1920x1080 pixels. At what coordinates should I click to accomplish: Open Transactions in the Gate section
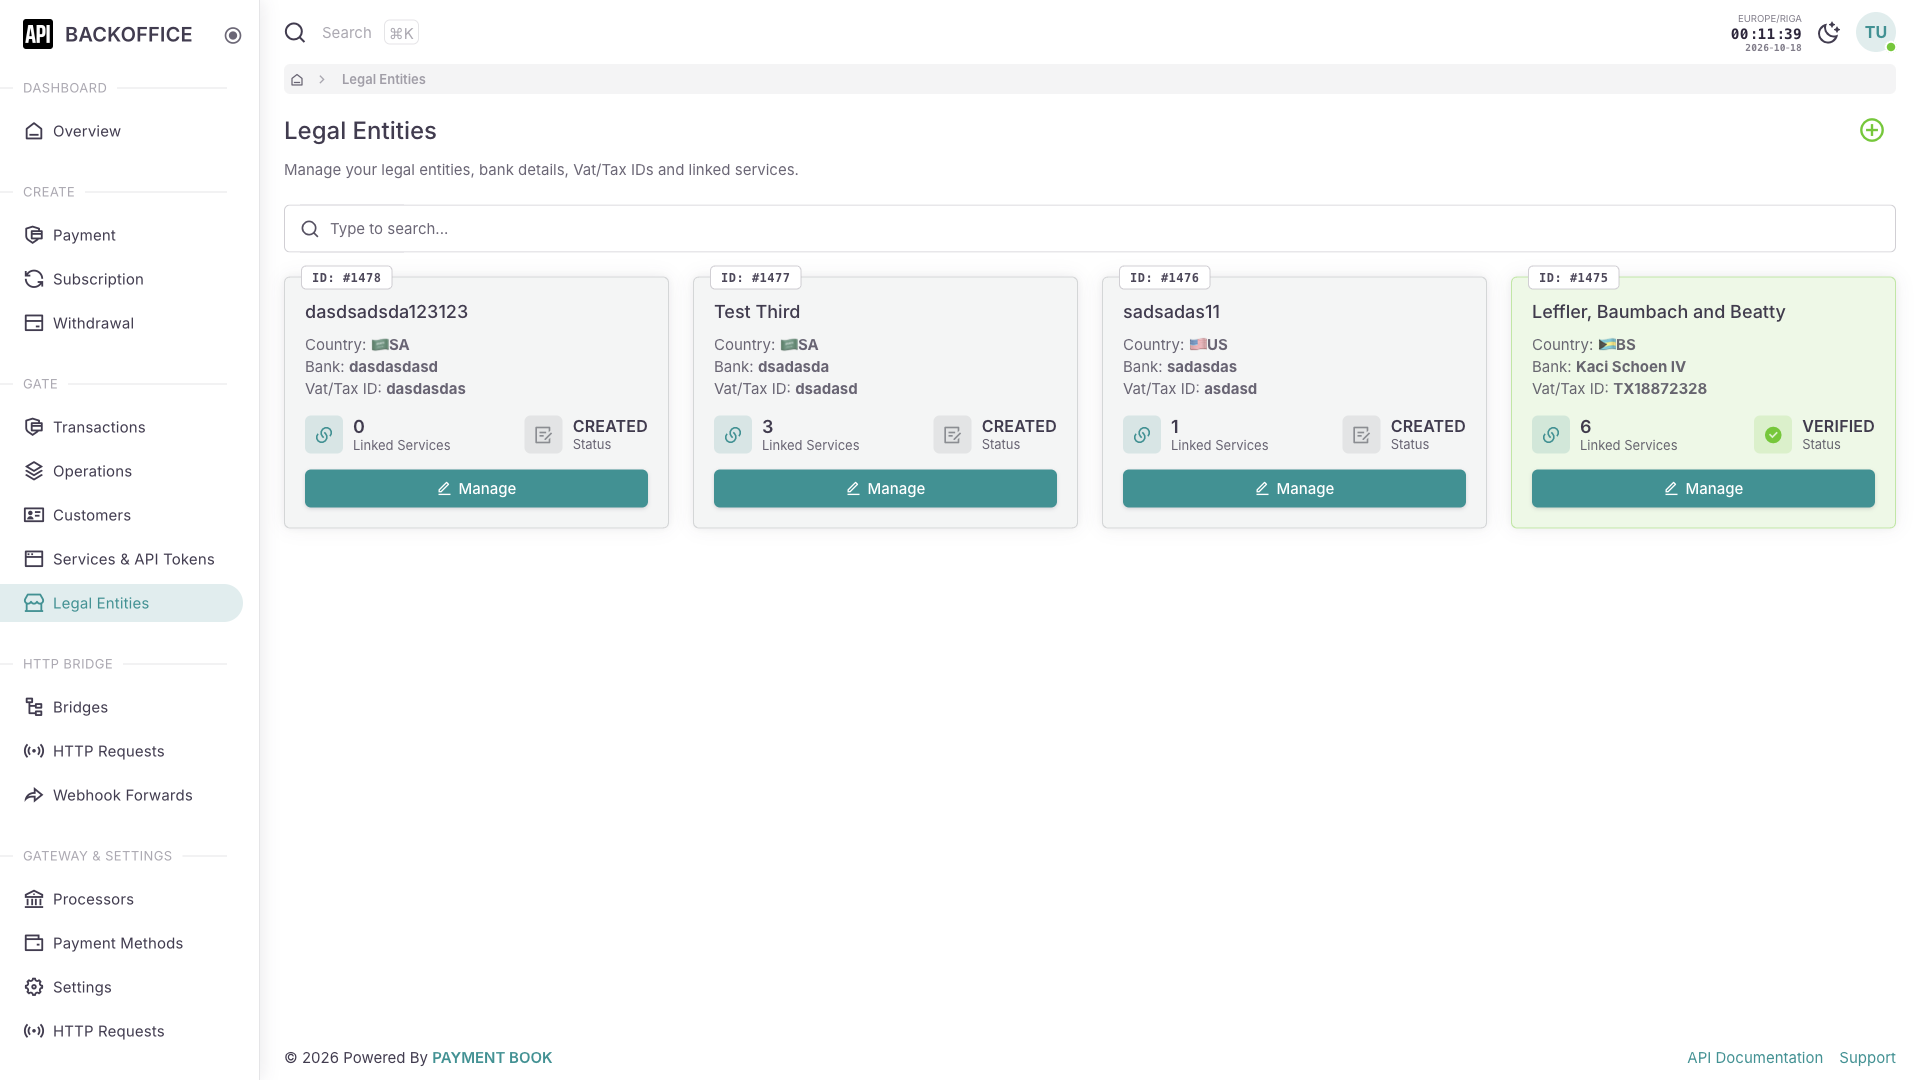click(121, 427)
